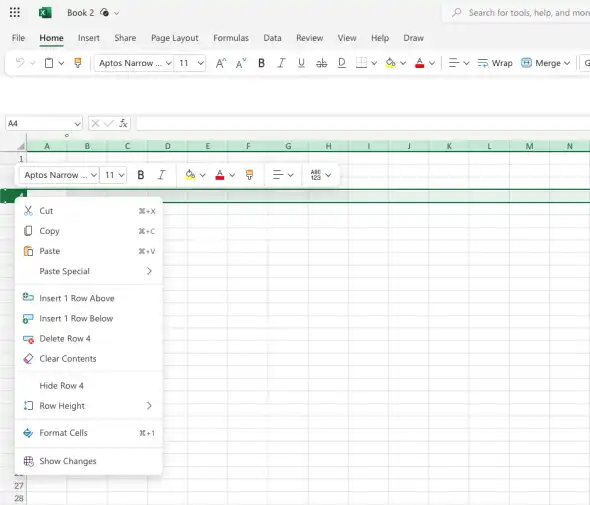Choose Copy from context menu
The image size is (590, 505).
89,231
